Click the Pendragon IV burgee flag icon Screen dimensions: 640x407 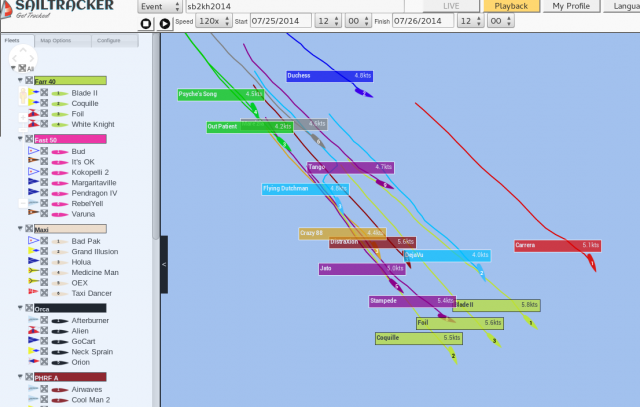click(33, 192)
